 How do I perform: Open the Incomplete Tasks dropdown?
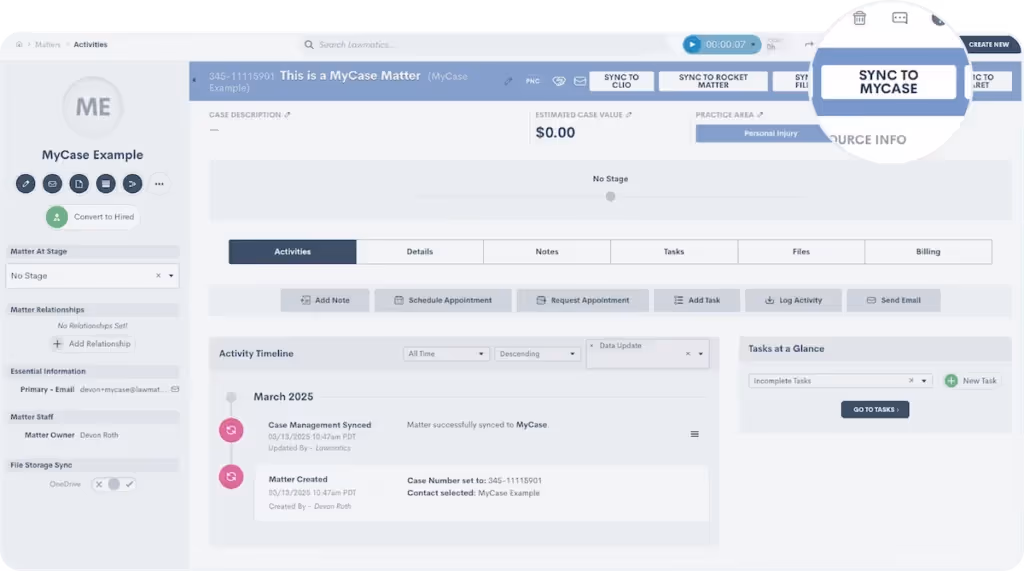[x=840, y=381]
